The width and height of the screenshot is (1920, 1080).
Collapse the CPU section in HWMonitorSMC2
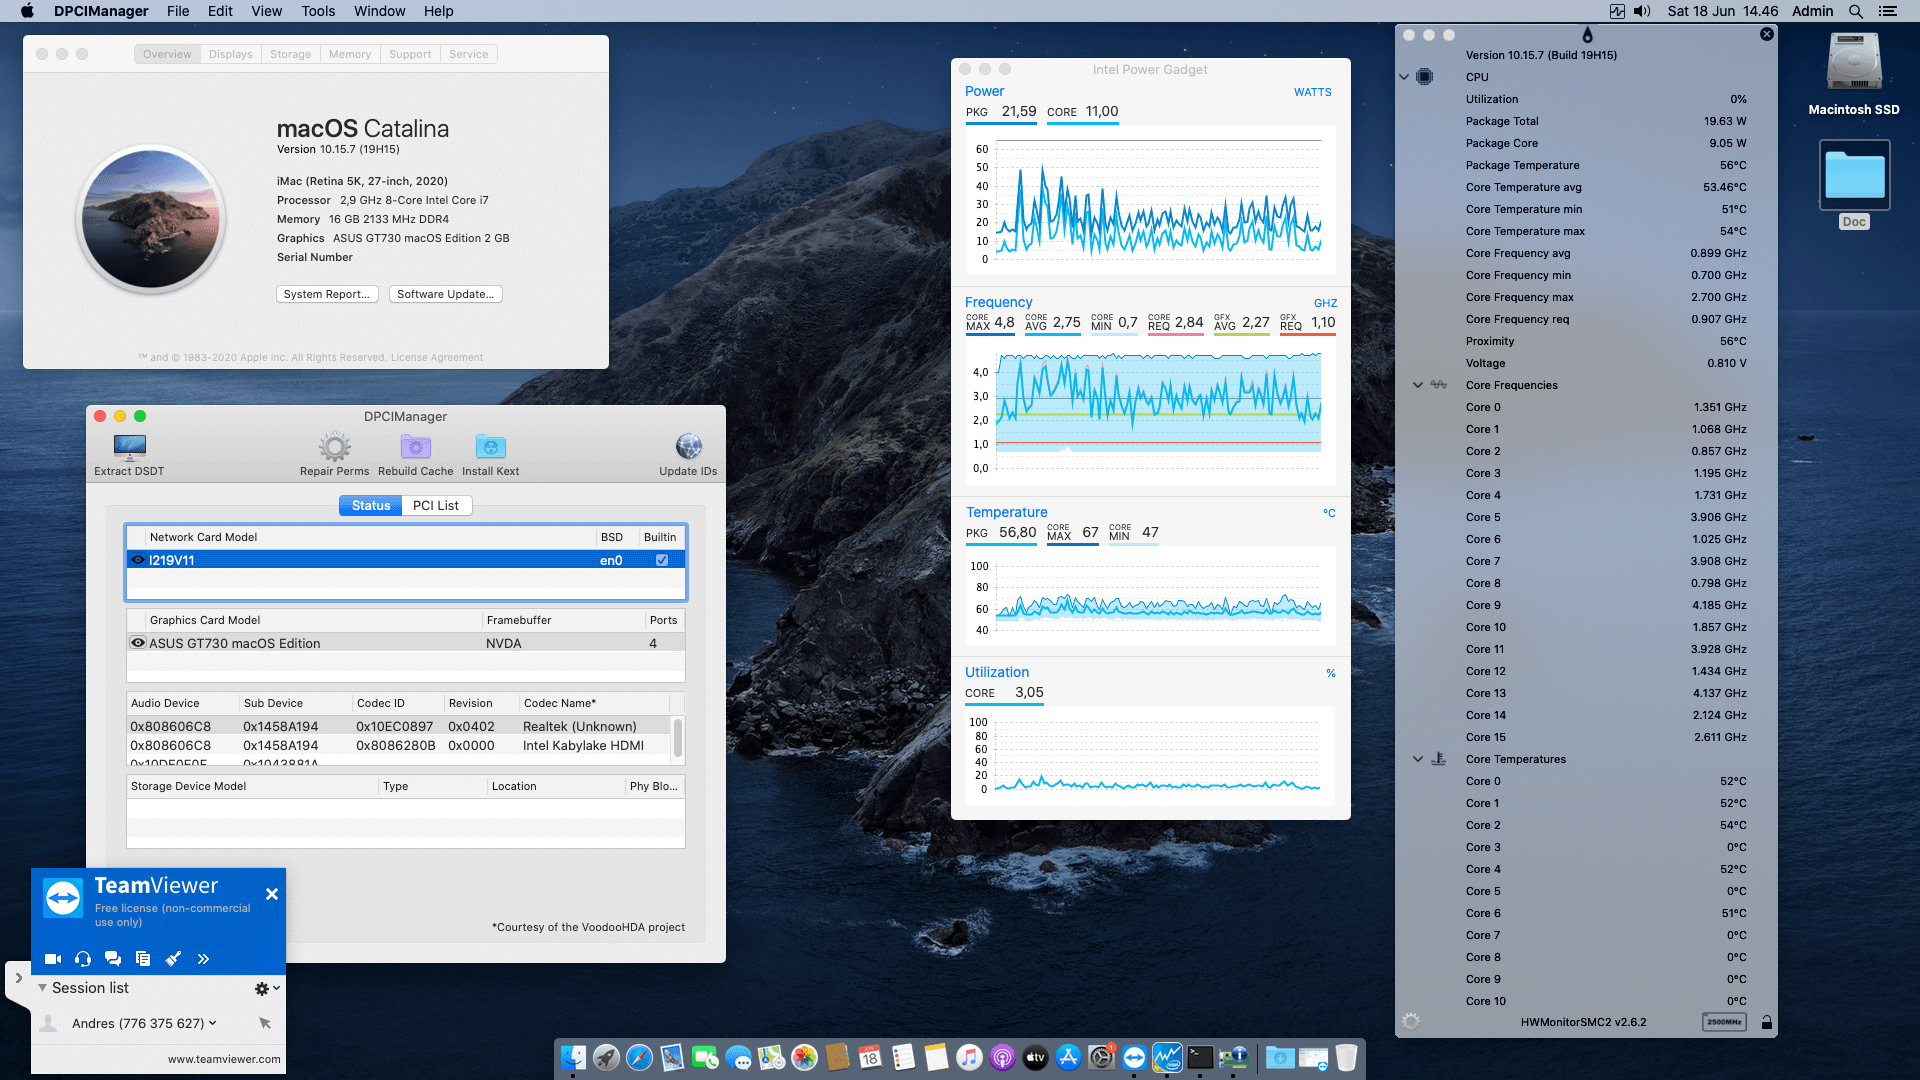1404,77
